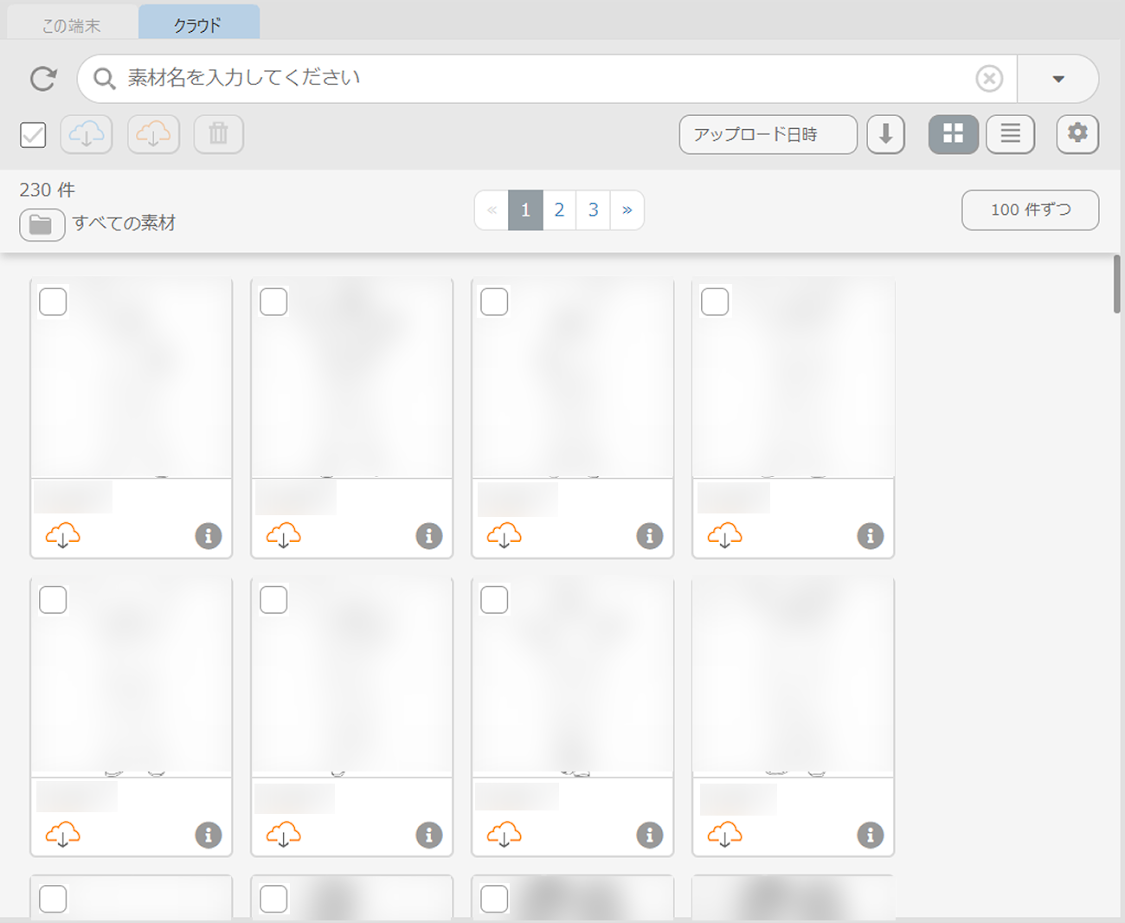Click the blue cloud download toolbar button
This screenshot has height=923, width=1125.
pyautogui.click(x=86, y=134)
